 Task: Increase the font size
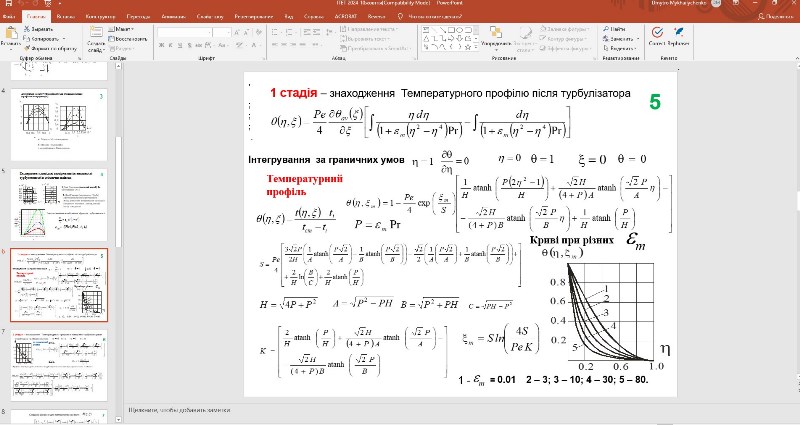237,33
